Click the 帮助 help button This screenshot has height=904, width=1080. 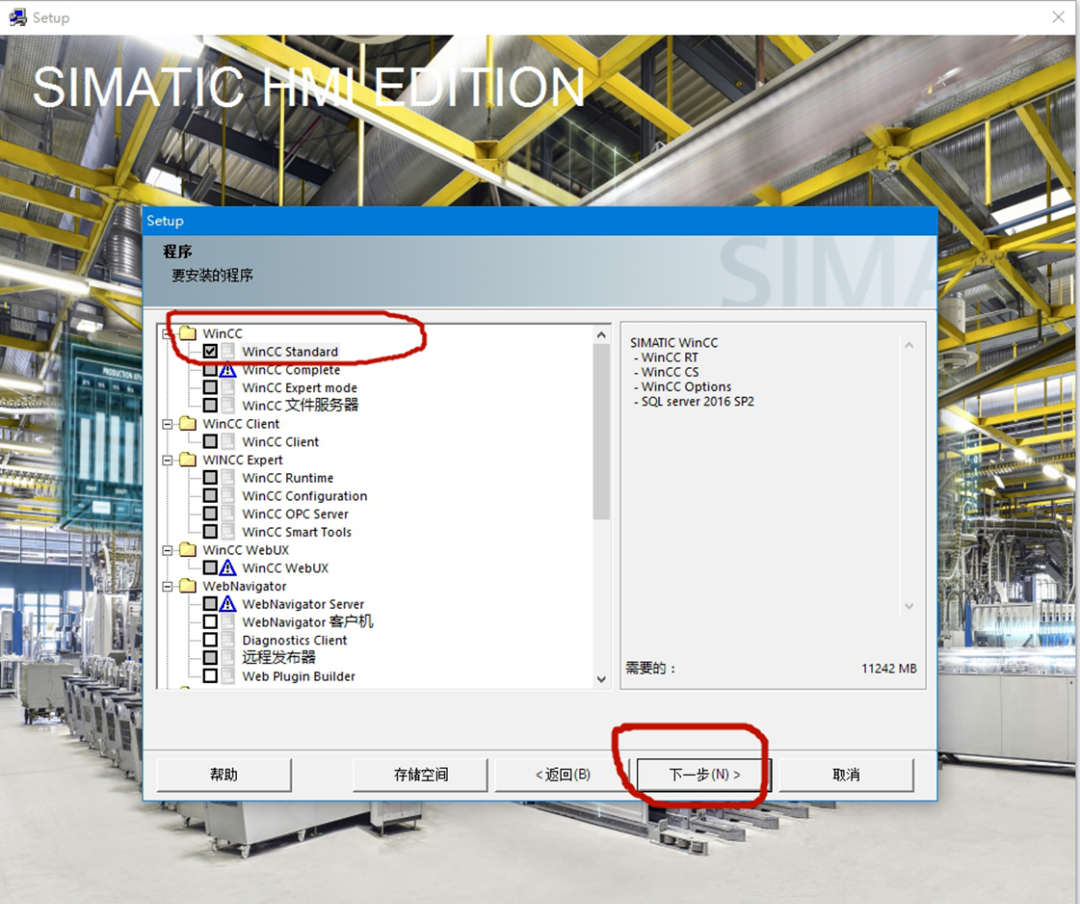(224, 774)
